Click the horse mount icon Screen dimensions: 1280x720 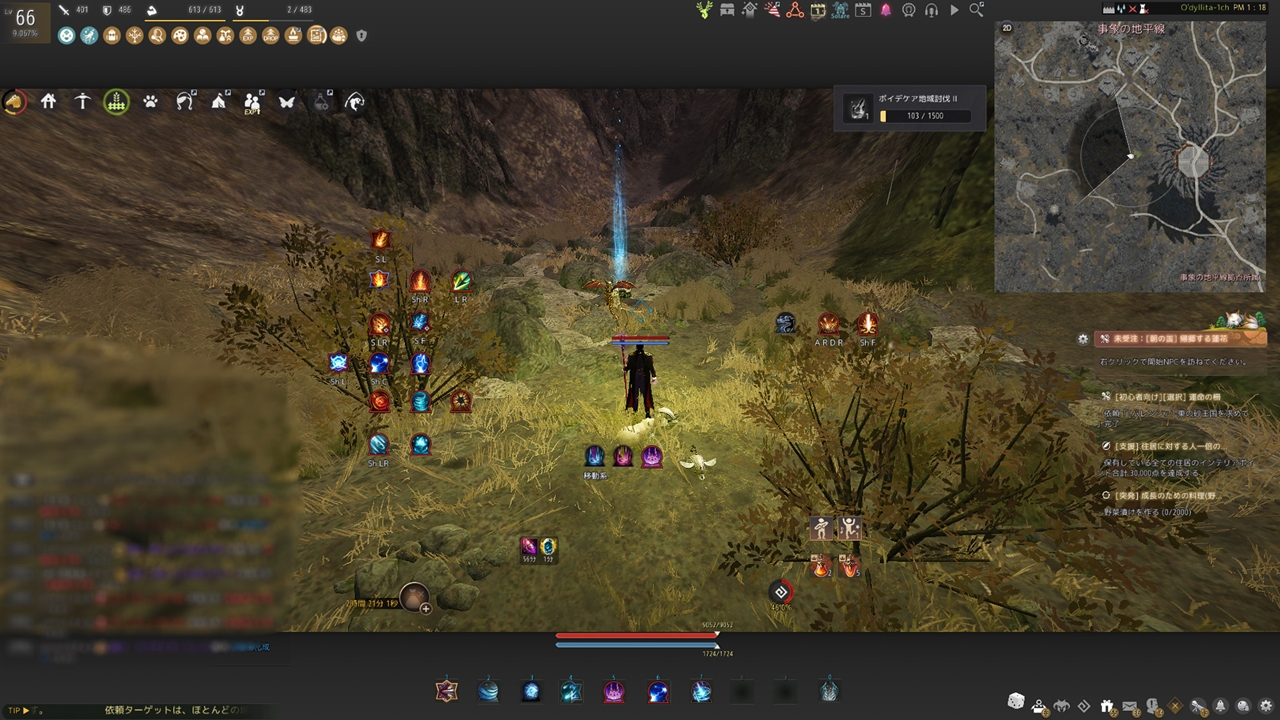click(x=14, y=102)
